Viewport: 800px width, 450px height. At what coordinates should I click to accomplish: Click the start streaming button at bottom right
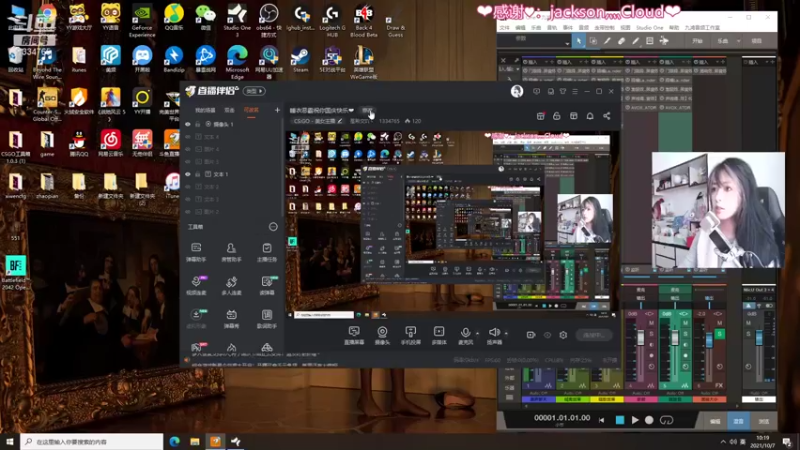pyautogui.click(x=594, y=335)
